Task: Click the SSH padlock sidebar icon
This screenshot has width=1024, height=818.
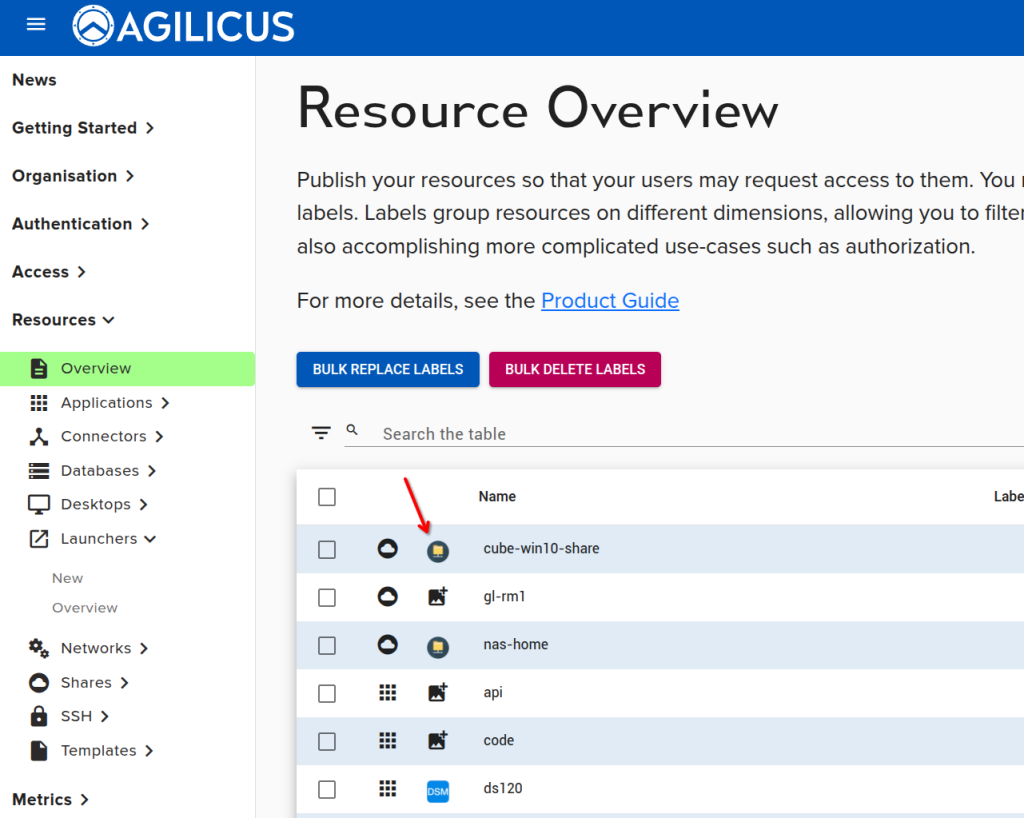Action: 36,716
